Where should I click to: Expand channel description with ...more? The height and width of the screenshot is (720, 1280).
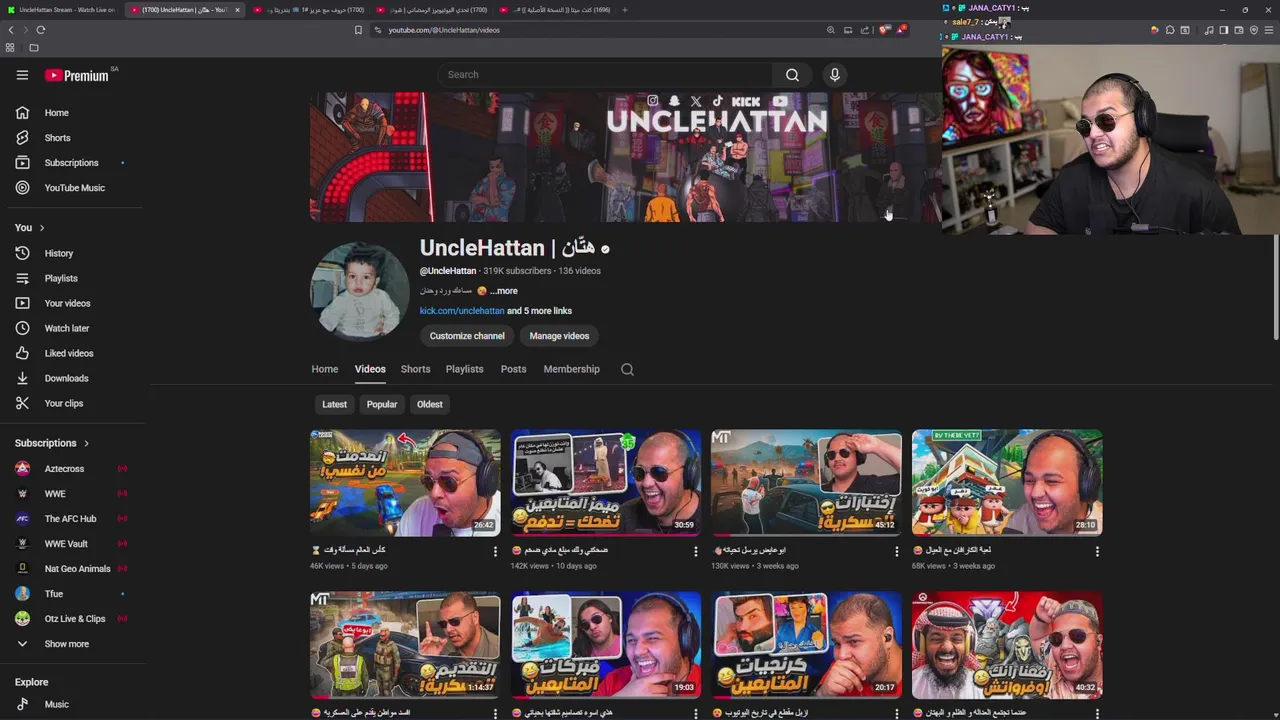coord(504,291)
